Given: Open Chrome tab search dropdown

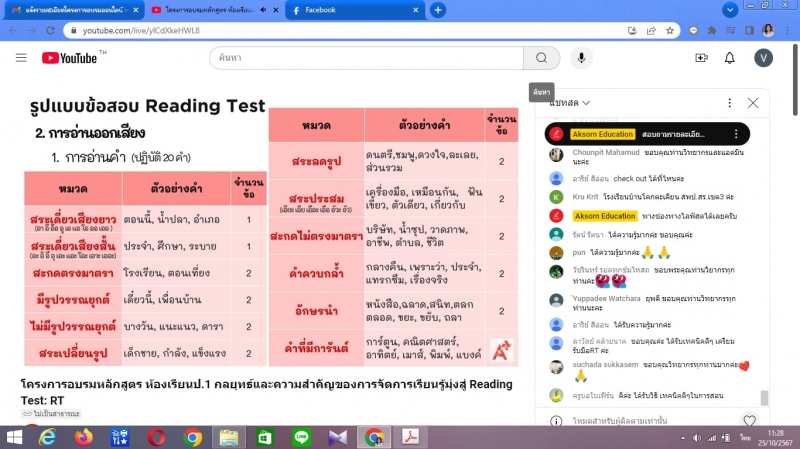Looking at the screenshot, I should [730, 10].
